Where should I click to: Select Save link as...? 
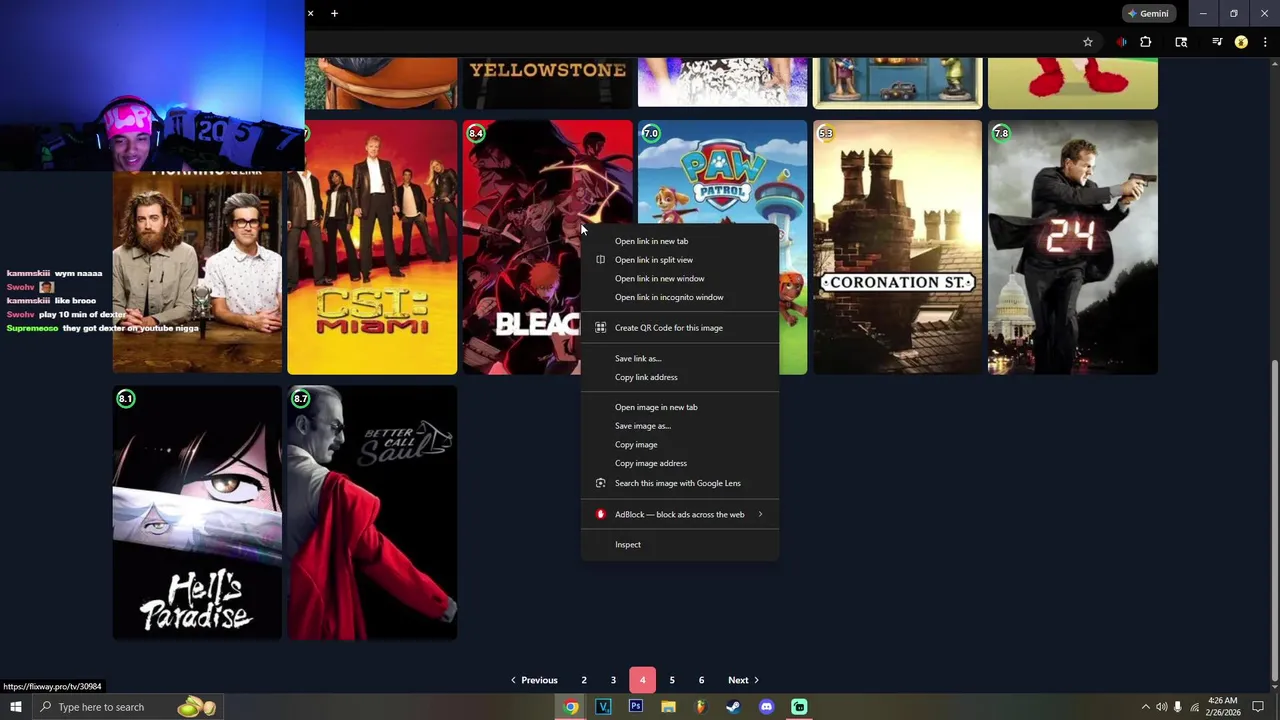pos(680,358)
